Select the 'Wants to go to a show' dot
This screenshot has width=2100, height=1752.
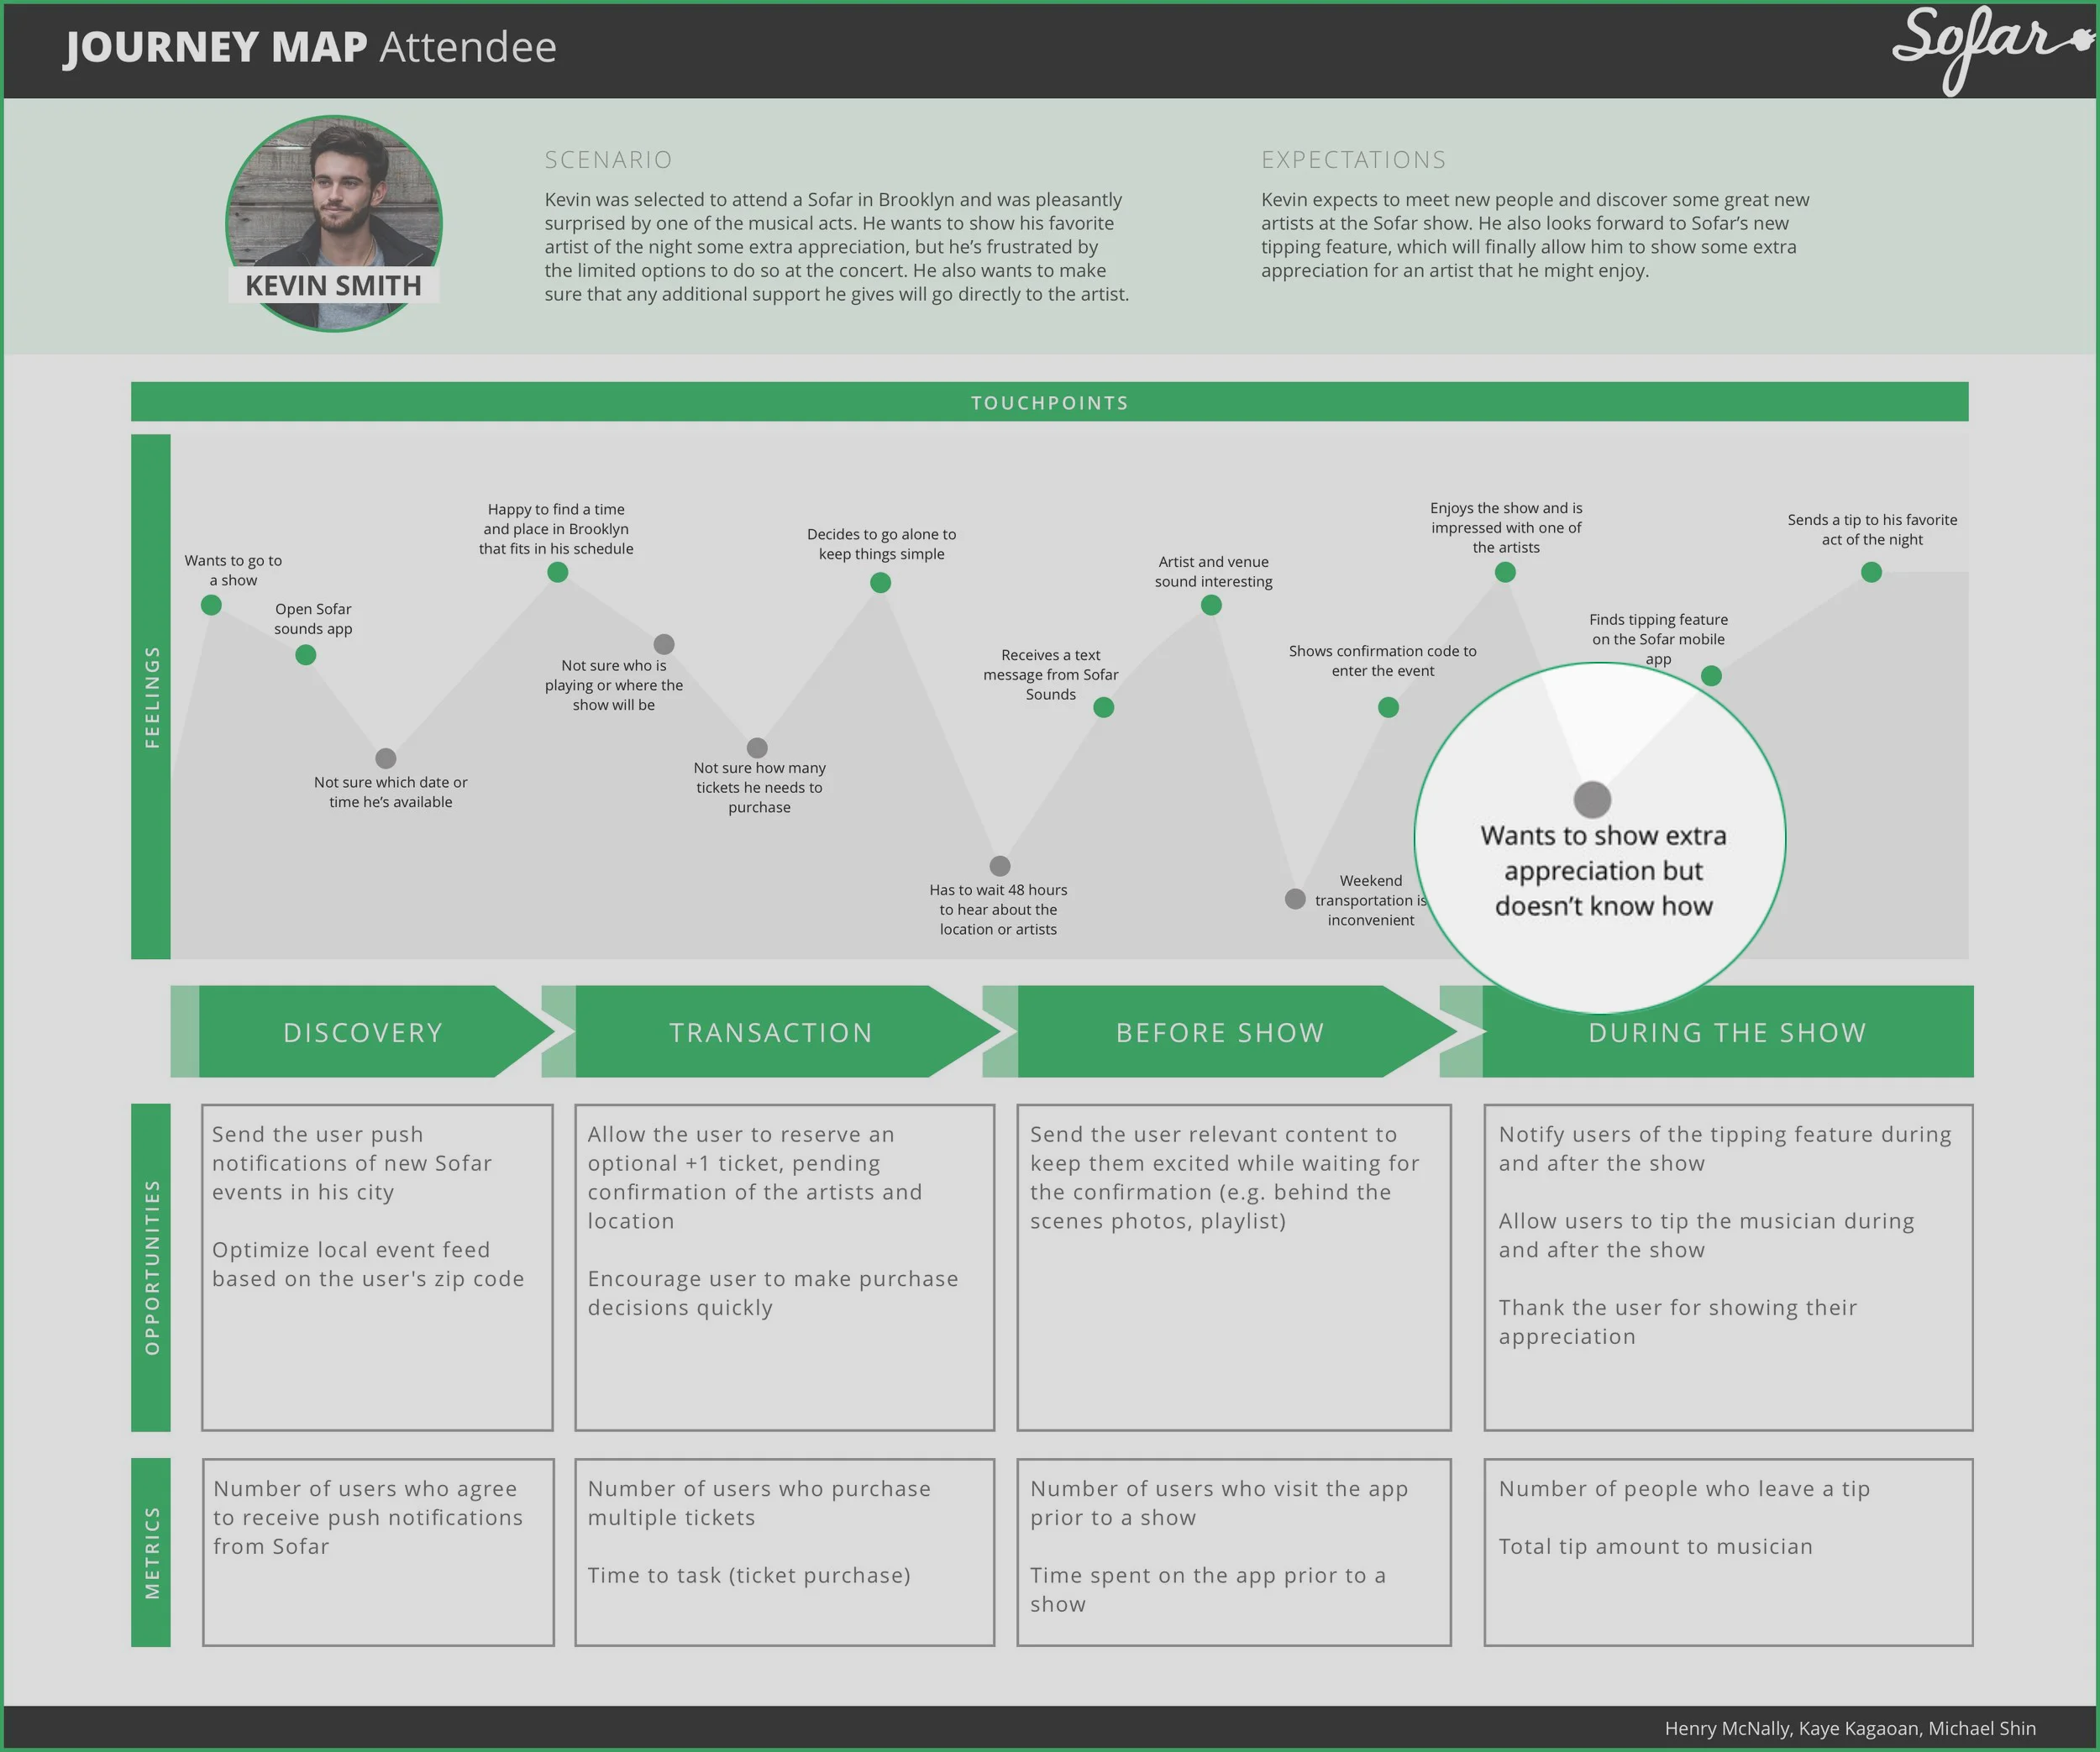211,605
